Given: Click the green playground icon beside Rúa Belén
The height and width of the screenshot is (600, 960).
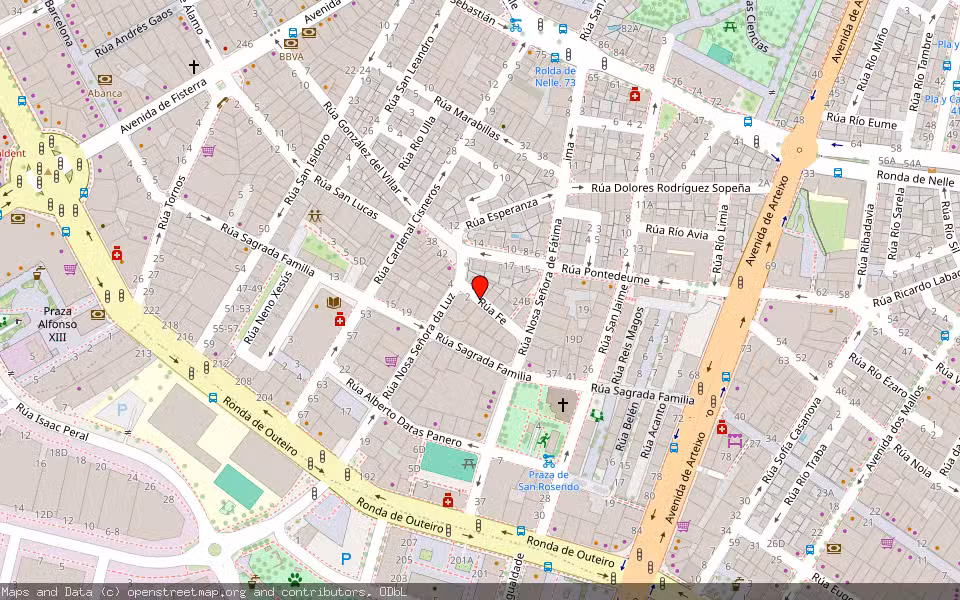Looking at the screenshot, I should coord(597,416).
